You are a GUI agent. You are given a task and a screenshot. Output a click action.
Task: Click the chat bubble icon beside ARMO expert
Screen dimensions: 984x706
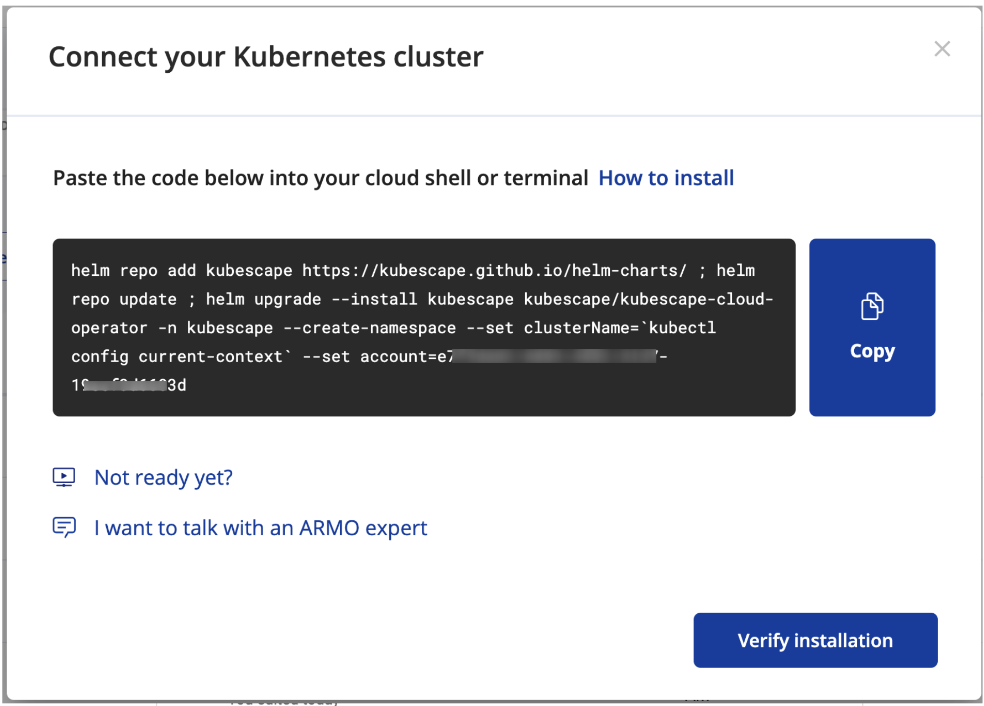point(64,528)
